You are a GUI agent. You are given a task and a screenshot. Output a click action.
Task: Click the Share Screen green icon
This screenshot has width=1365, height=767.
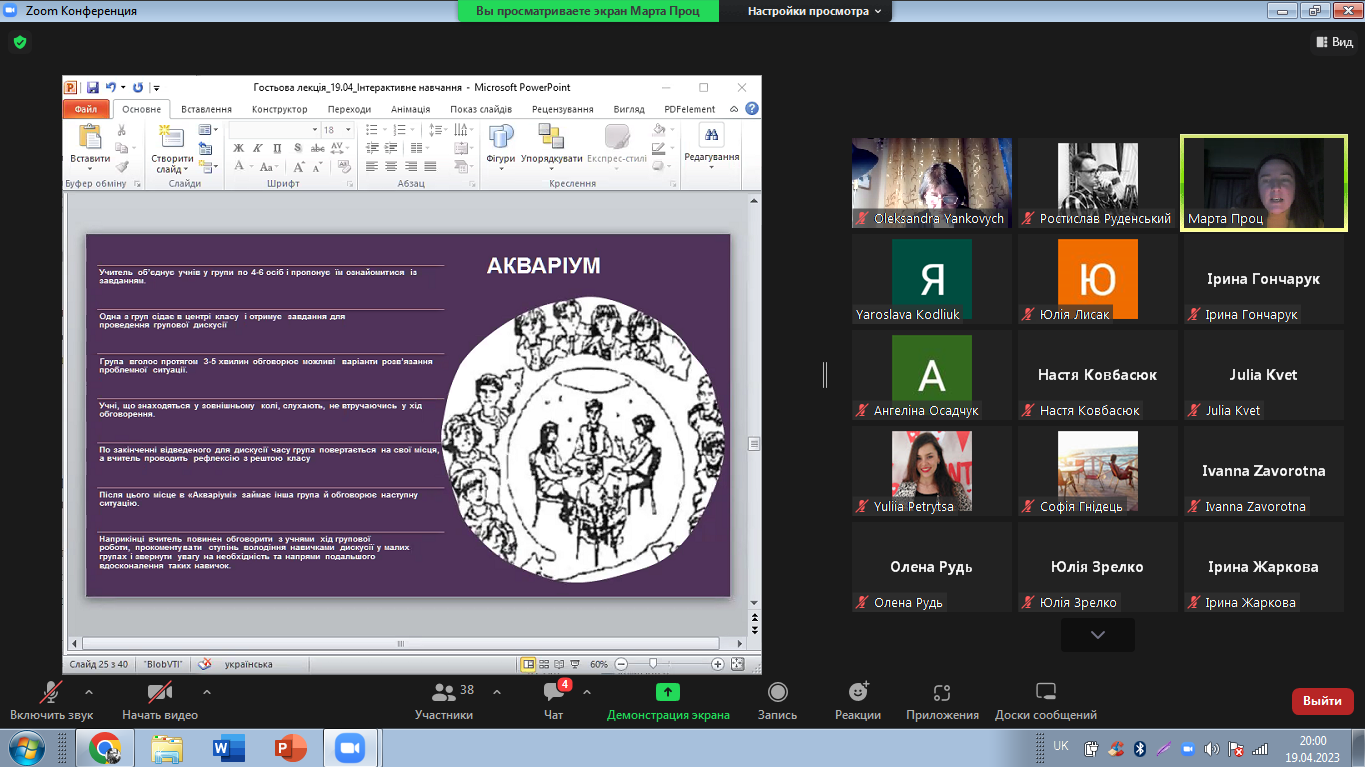click(x=668, y=693)
